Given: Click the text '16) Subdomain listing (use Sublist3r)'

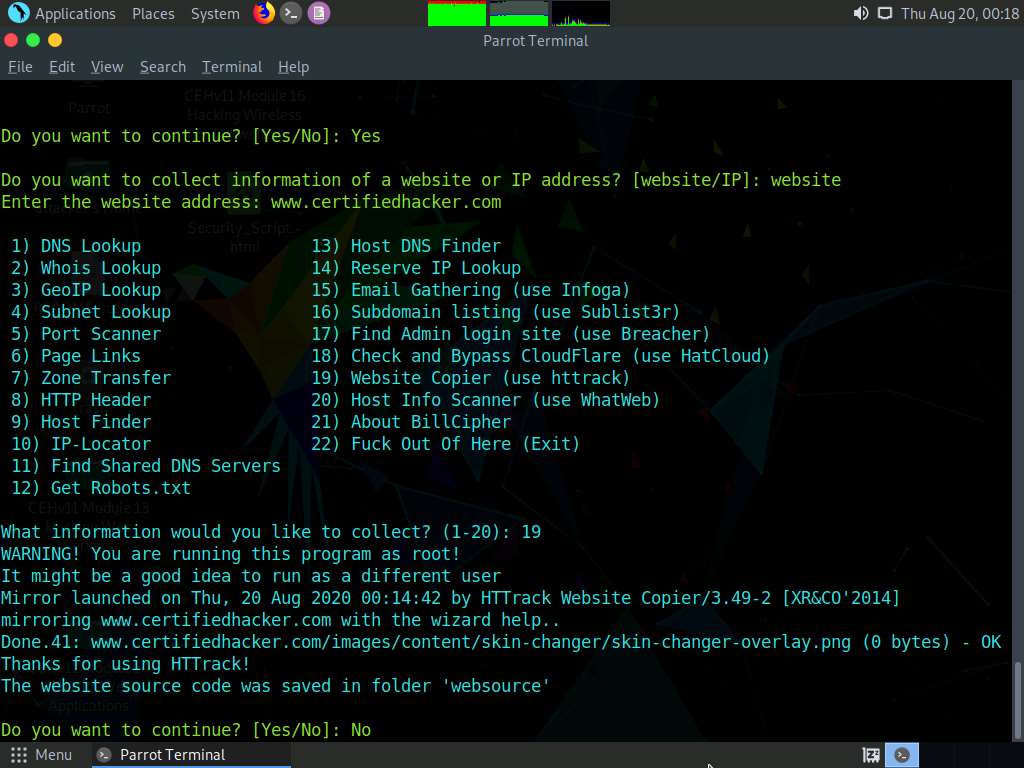Looking at the screenshot, I should click(496, 312).
